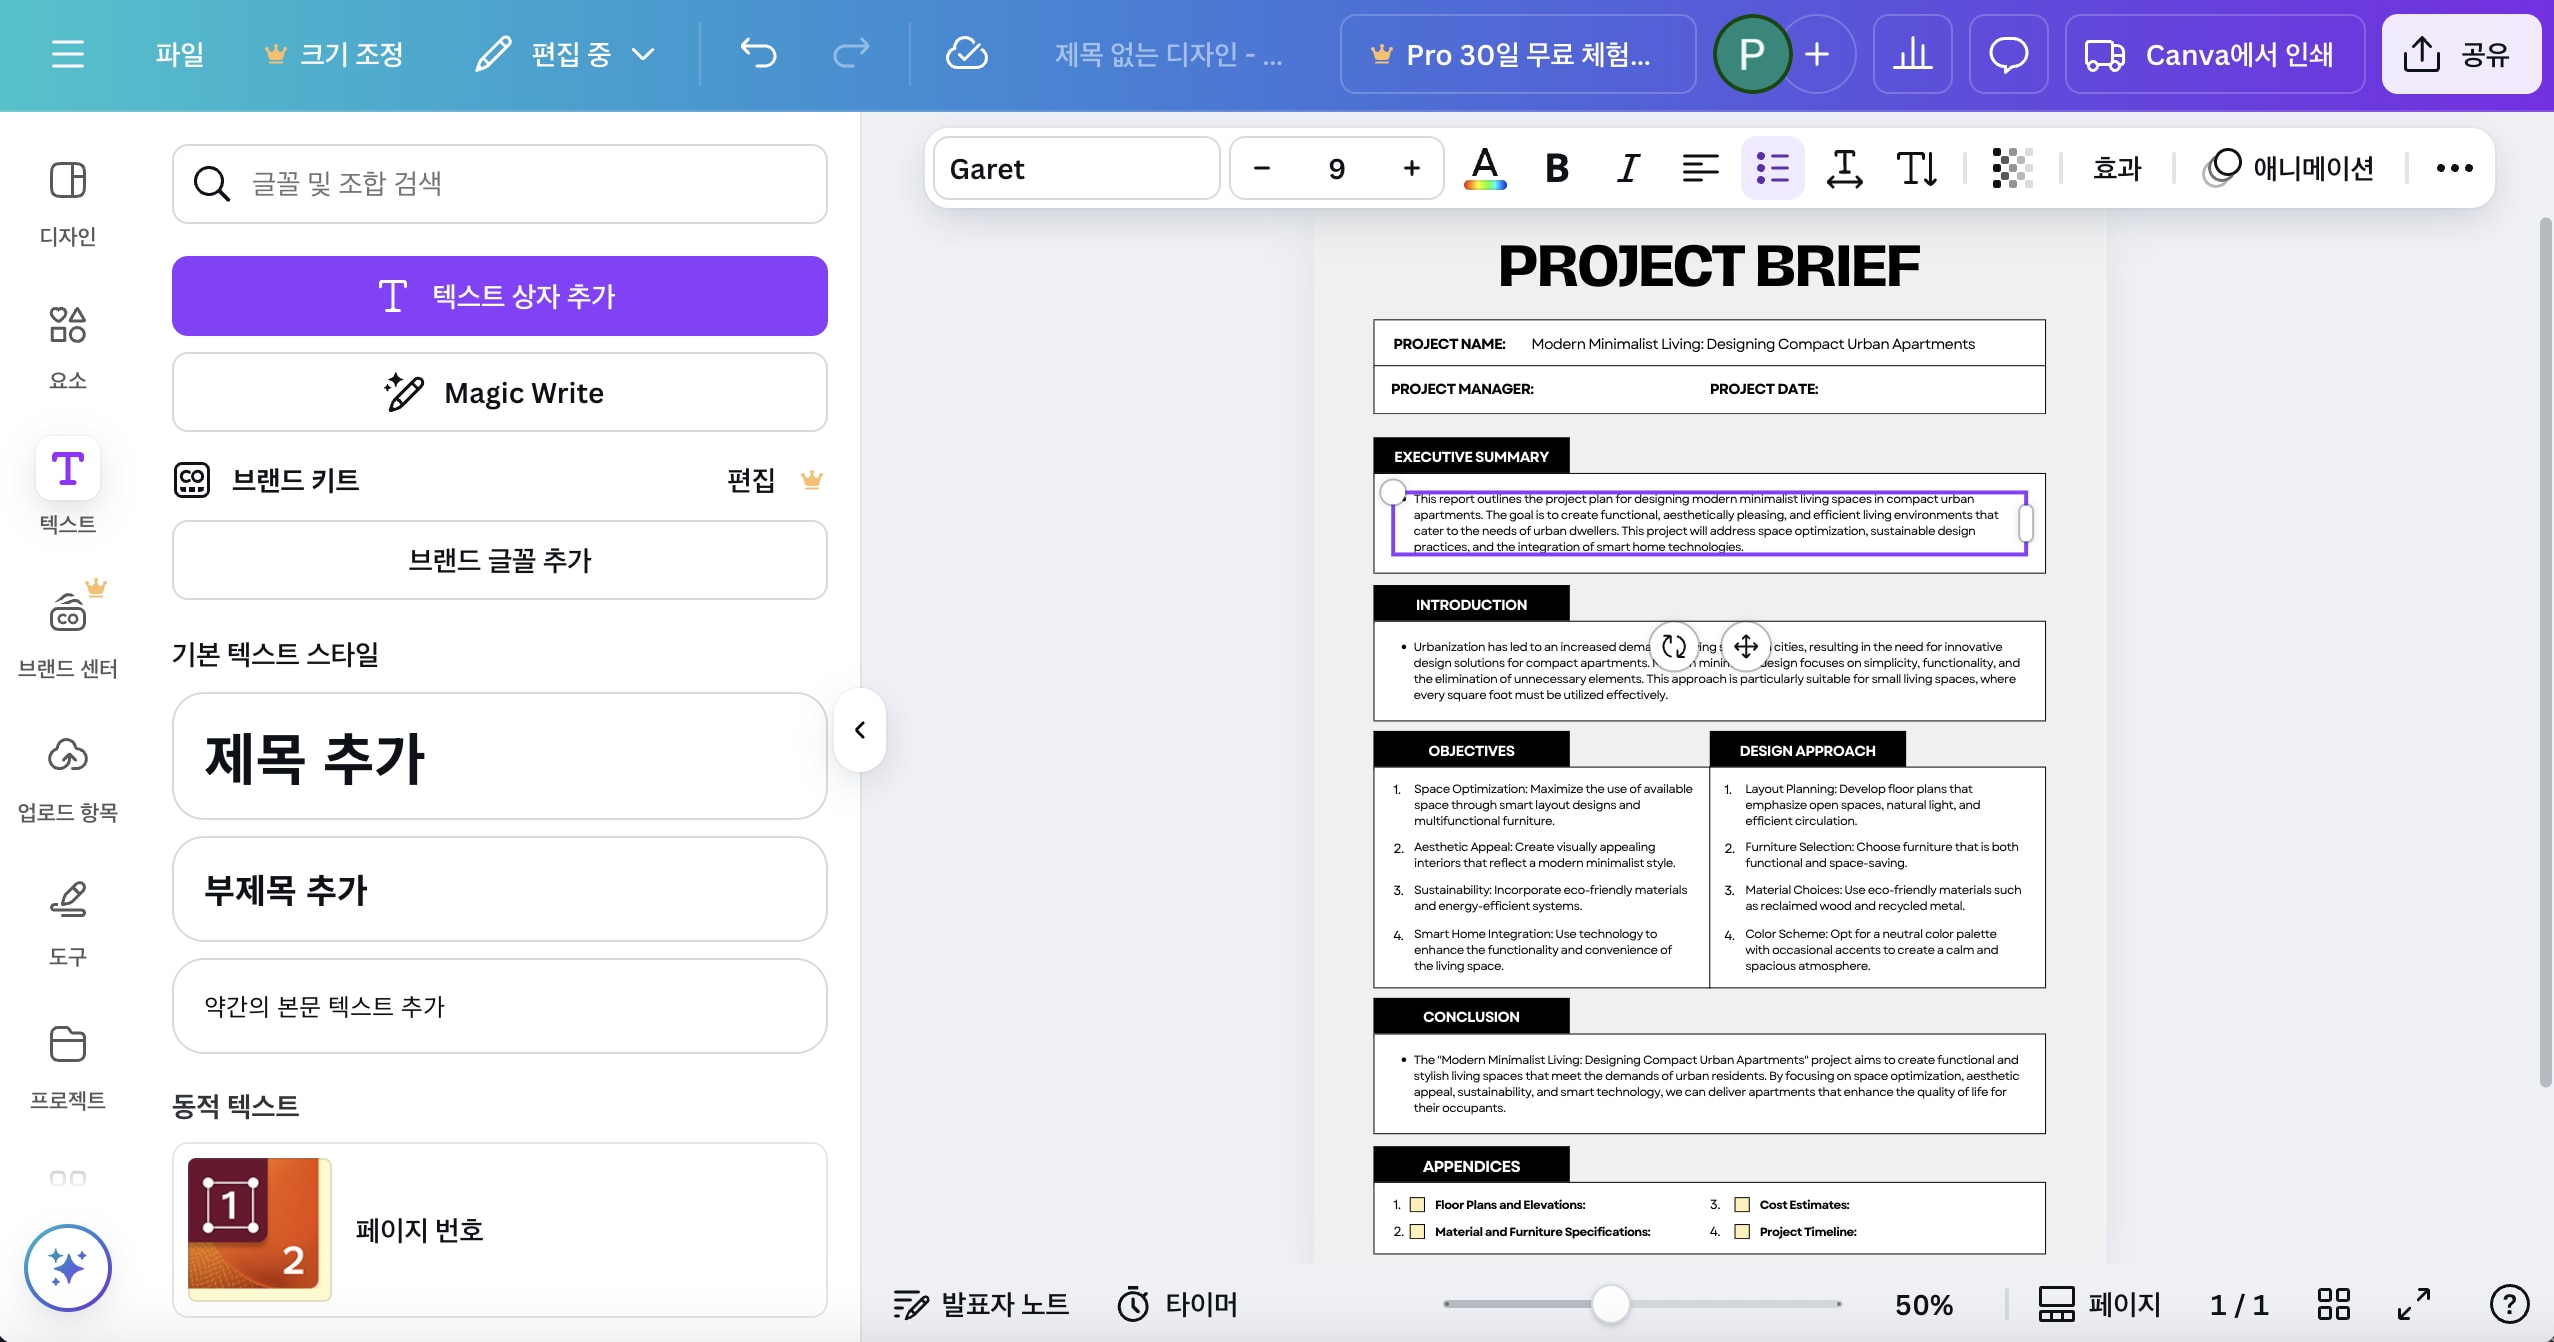Click the undo arrow icon

[758, 53]
